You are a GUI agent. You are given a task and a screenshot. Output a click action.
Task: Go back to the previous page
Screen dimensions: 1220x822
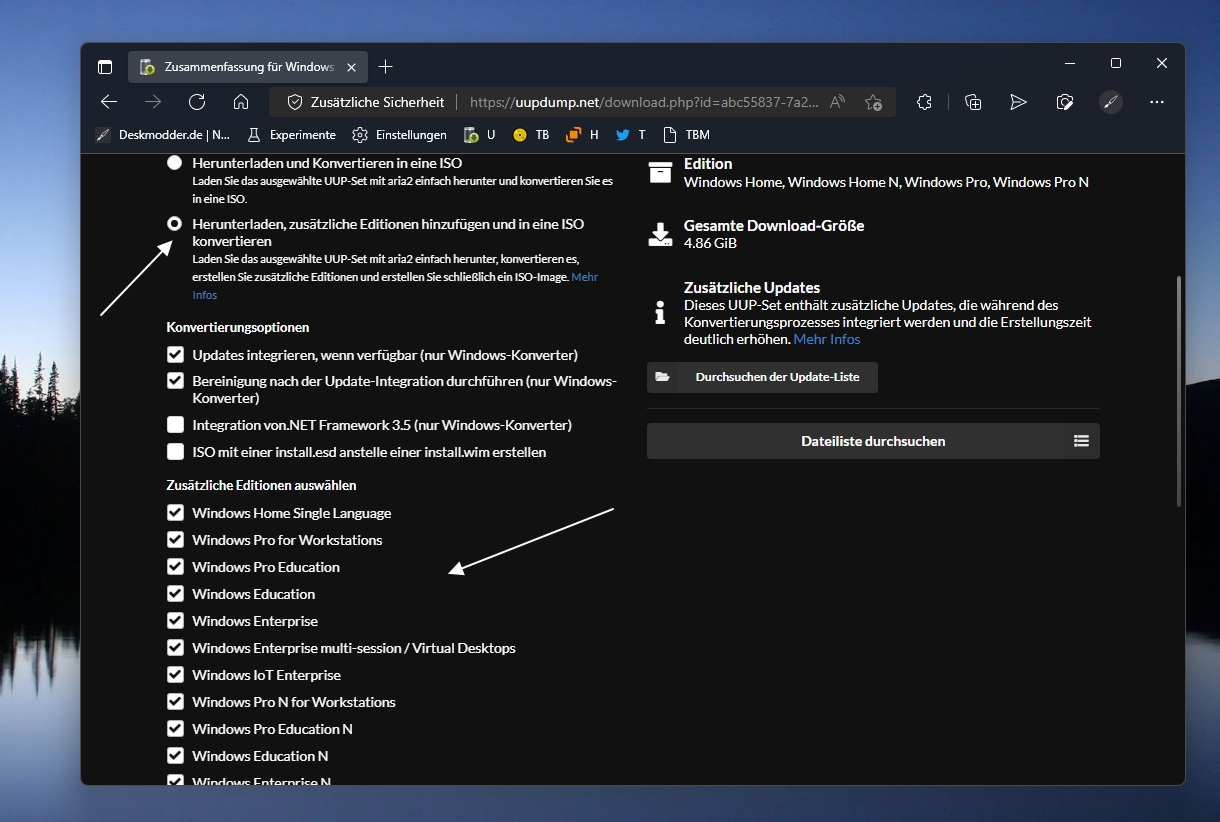tap(109, 102)
